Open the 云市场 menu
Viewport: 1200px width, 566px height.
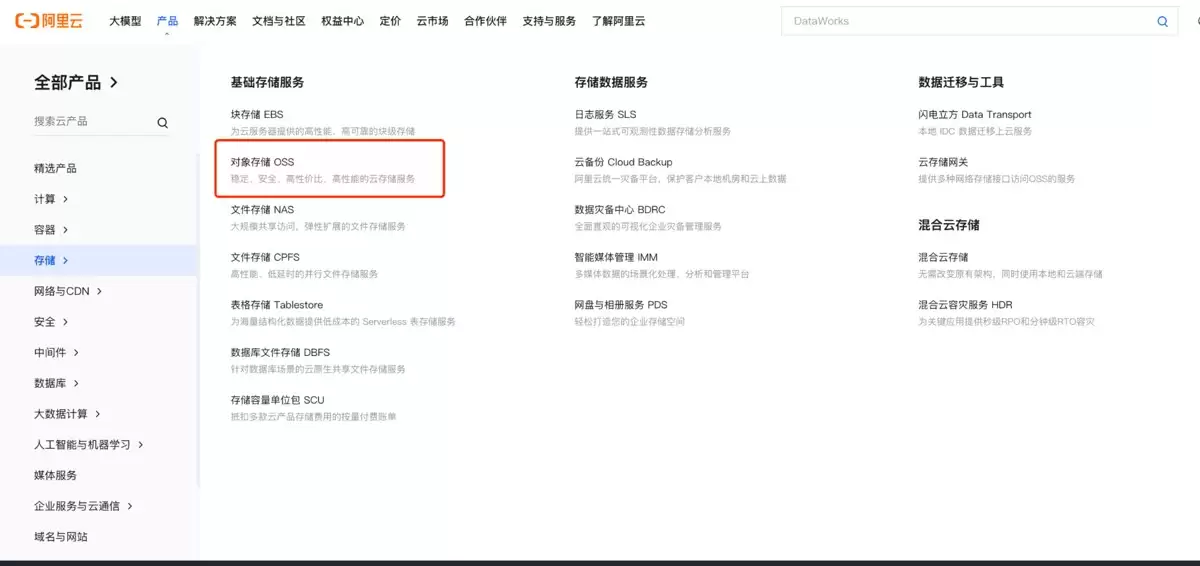click(432, 21)
